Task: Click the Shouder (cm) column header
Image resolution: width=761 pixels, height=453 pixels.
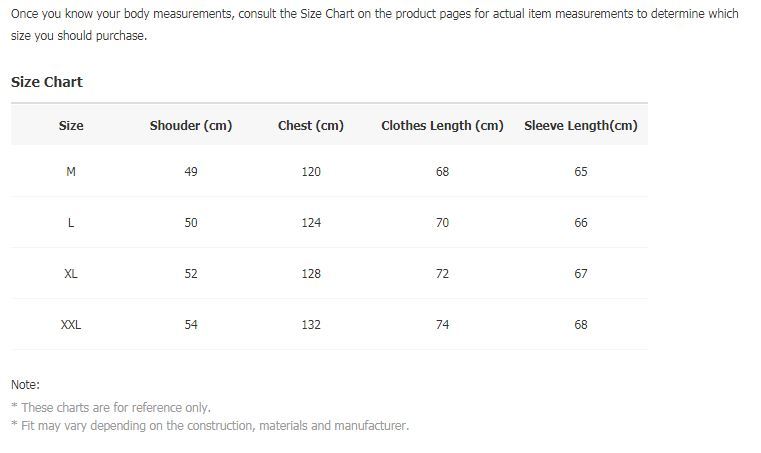Action: click(191, 126)
